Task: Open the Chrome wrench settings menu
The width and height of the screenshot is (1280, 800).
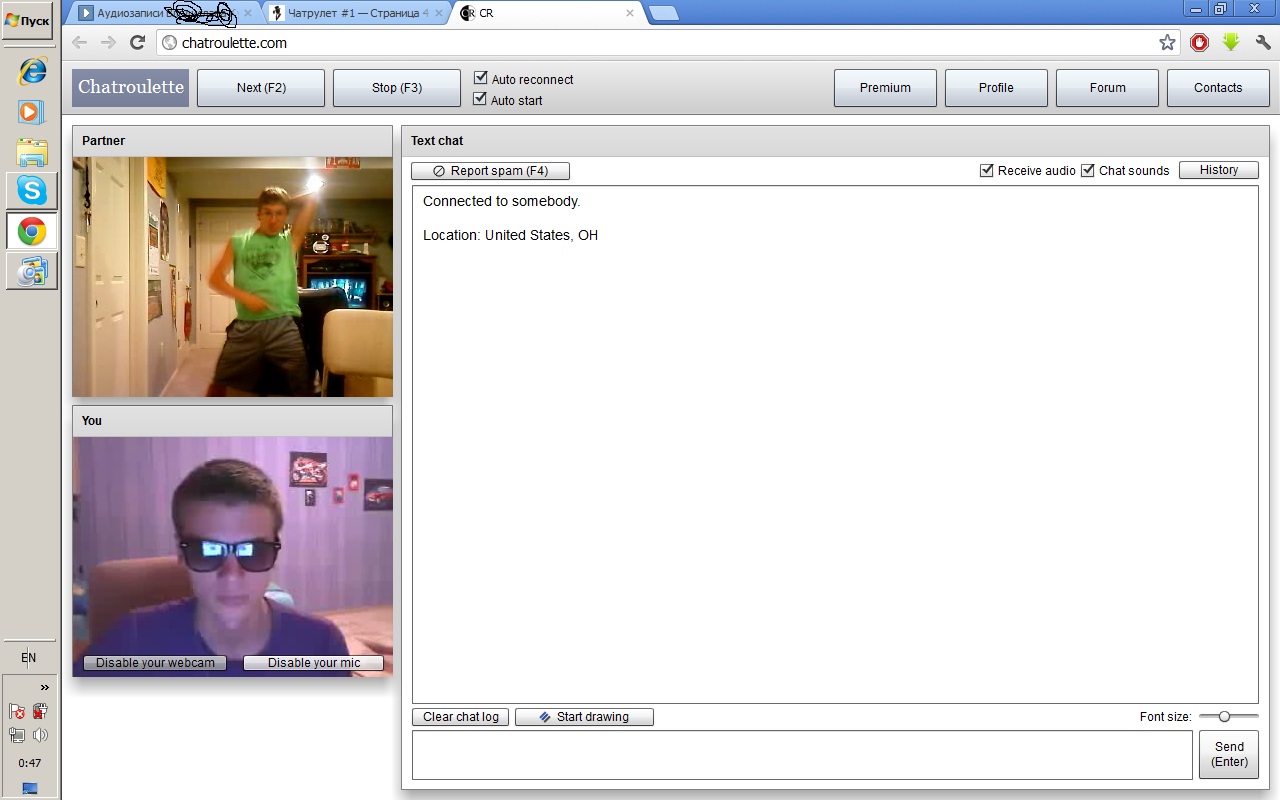Action: [x=1262, y=43]
